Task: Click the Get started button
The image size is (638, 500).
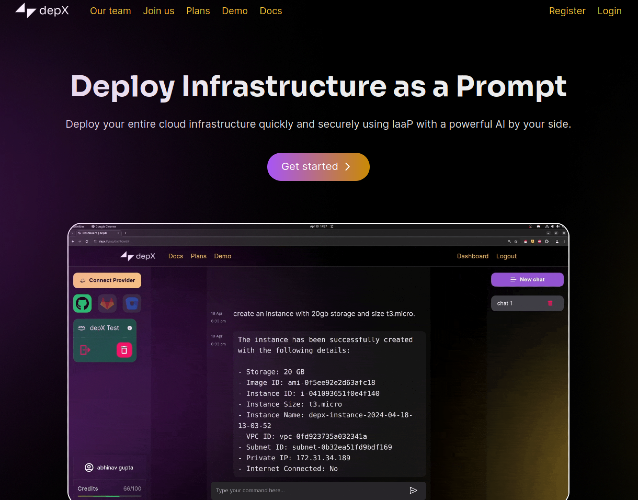Action: 318,167
